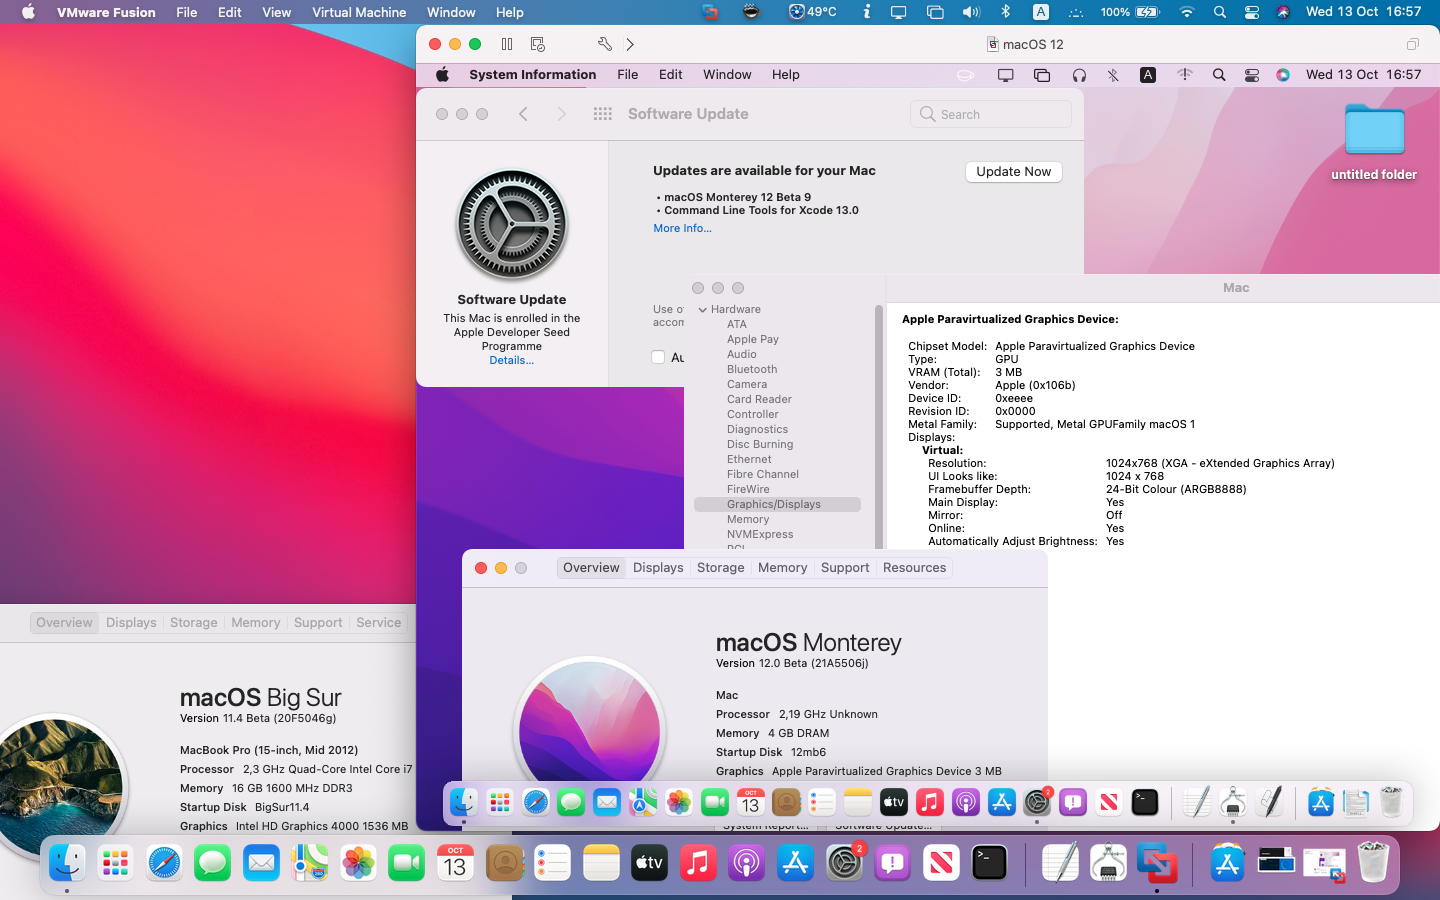Select Support tab in Monterey About window
The width and height of the screenshot is (1440, 900).
pos(845,568)
